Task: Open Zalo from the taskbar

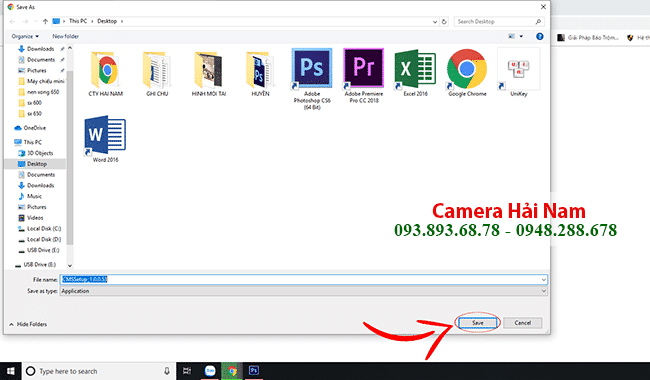Action: 210,371
